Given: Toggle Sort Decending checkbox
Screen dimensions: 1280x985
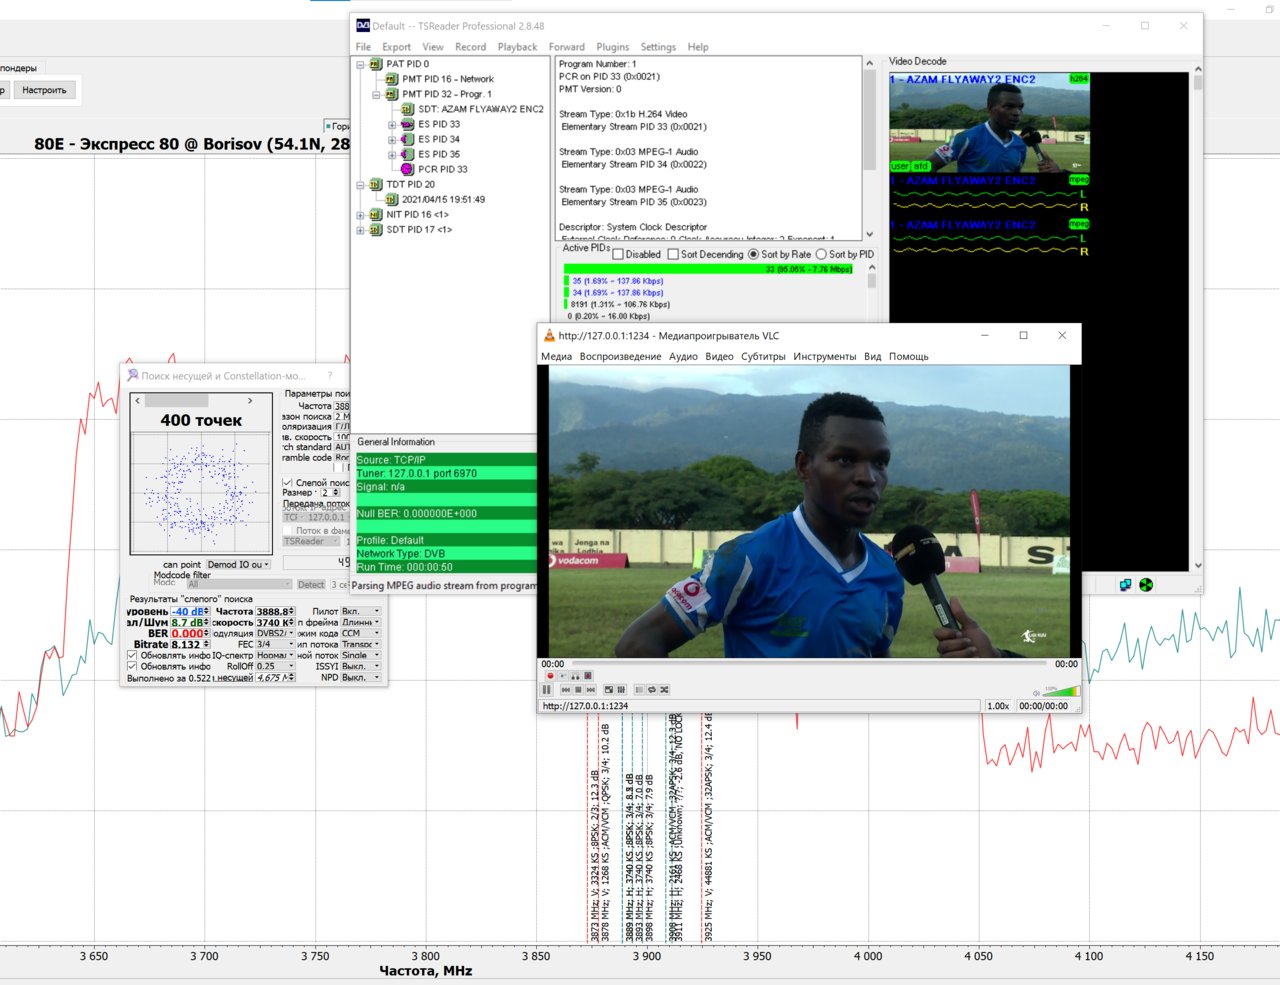Looking at the screenshot, I should coord(673,254).
